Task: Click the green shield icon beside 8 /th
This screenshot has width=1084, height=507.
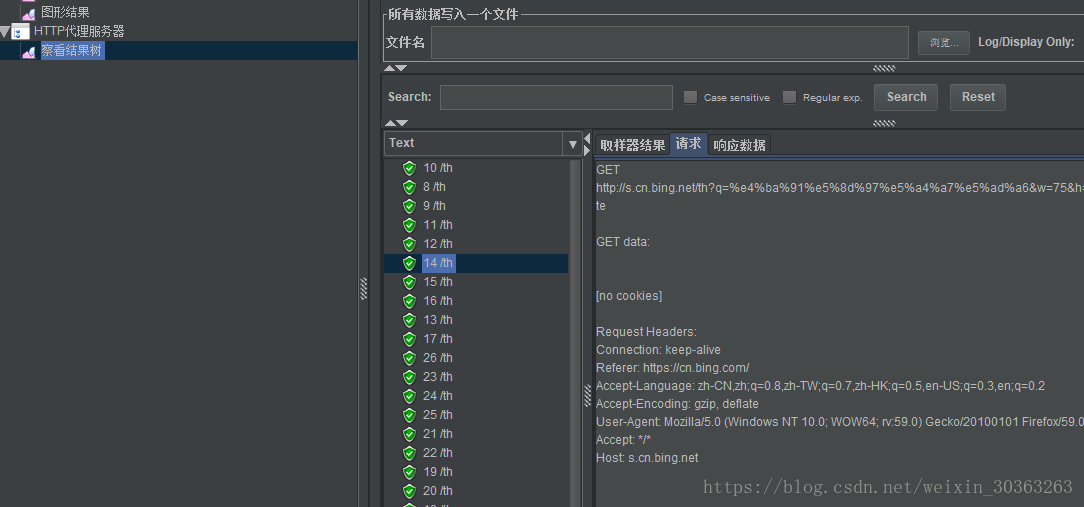Action: [409, 187]
